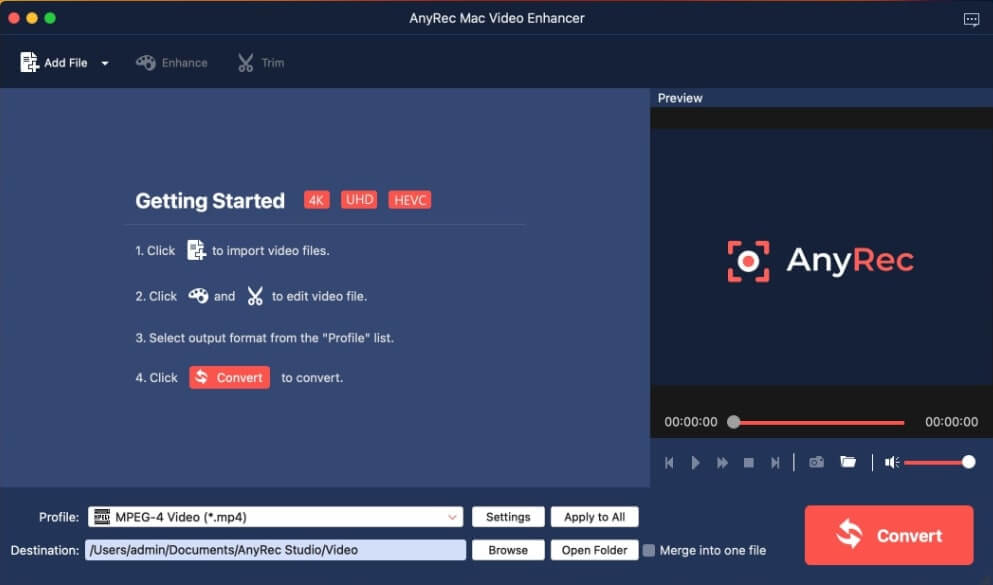
Task: Mute the audio via speaker icon
Action: (x=892, y=463)
